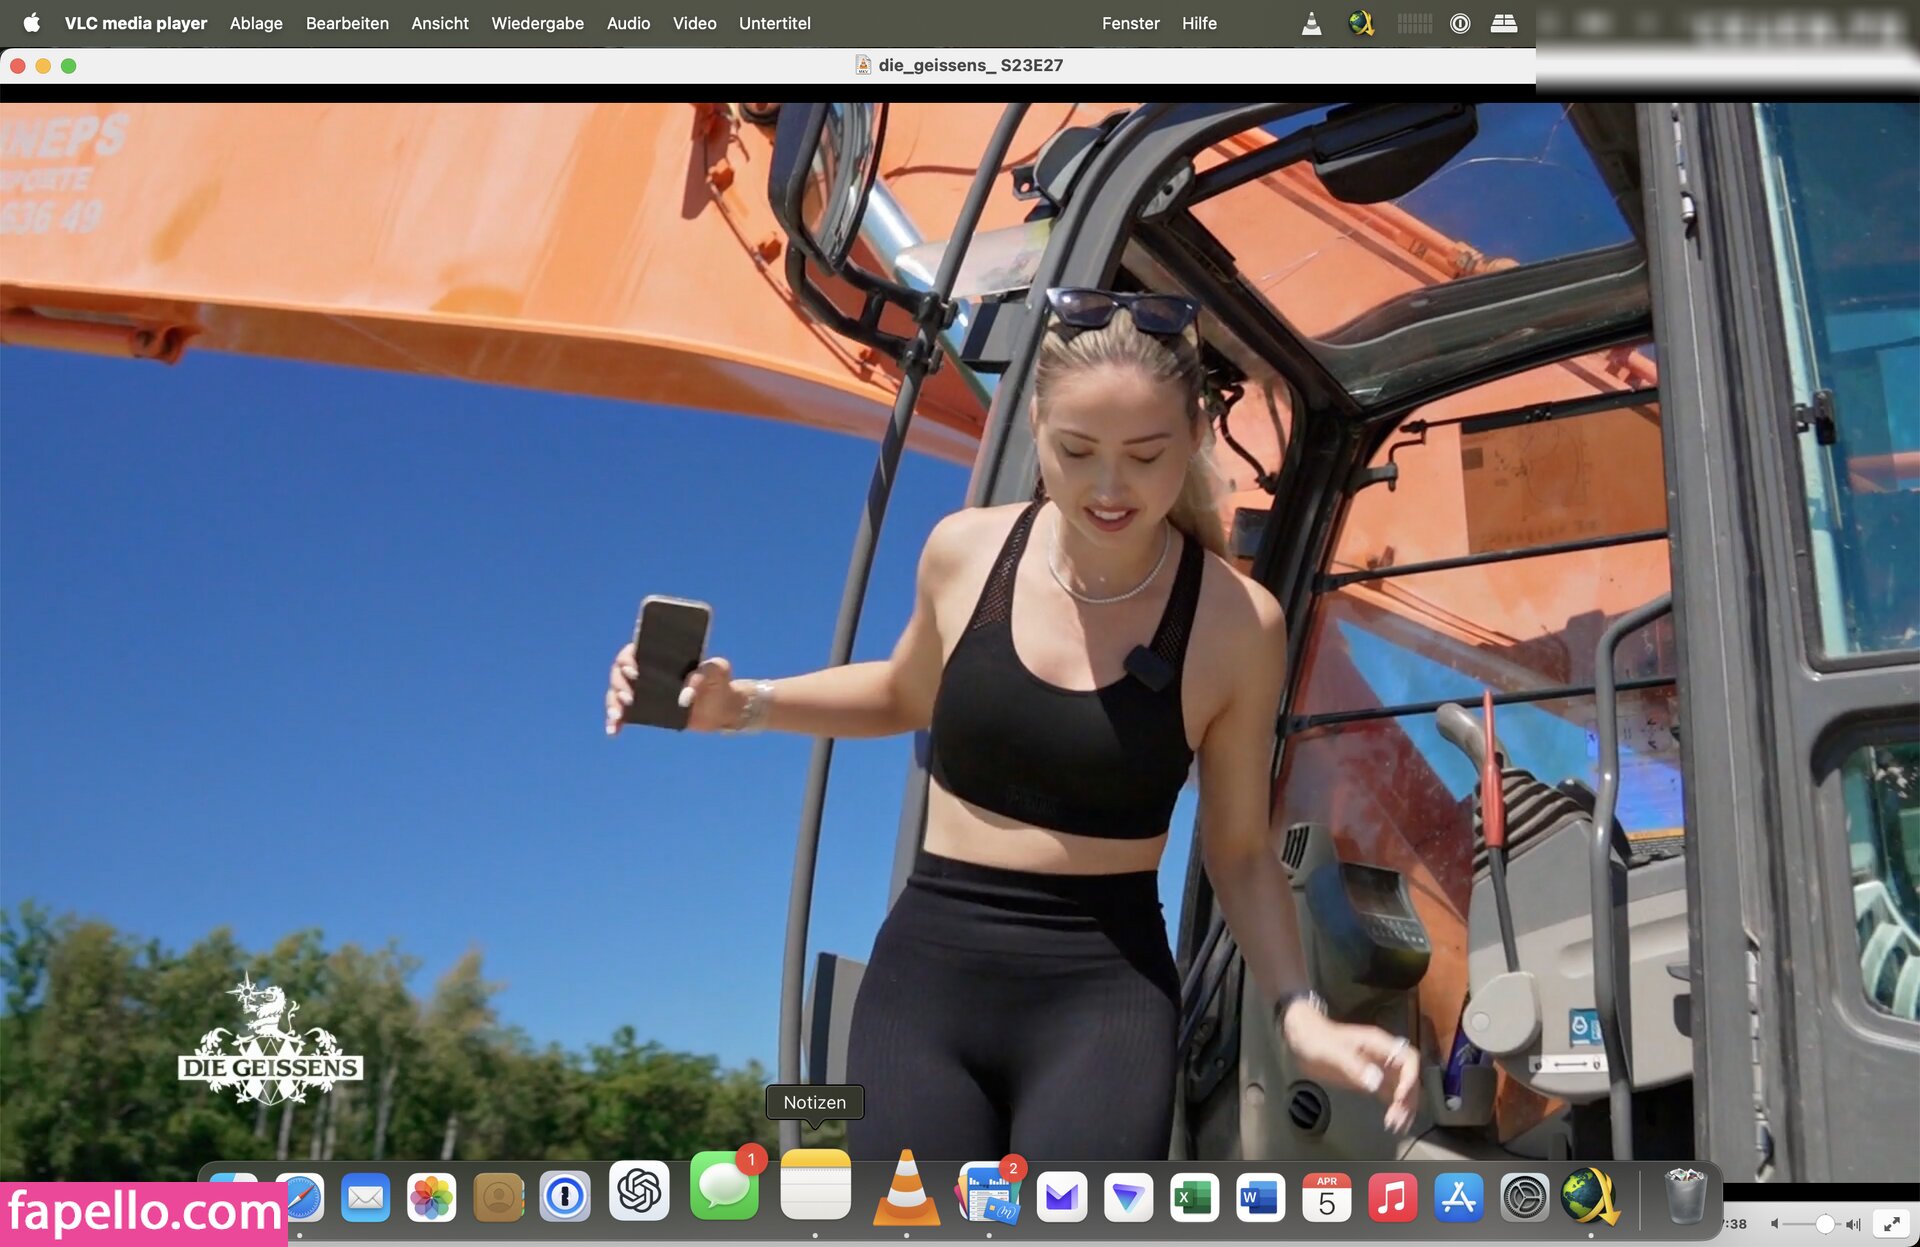1920x1247 pixels.
Task: Expand the Audio menu
Action: tap(628, 23)
